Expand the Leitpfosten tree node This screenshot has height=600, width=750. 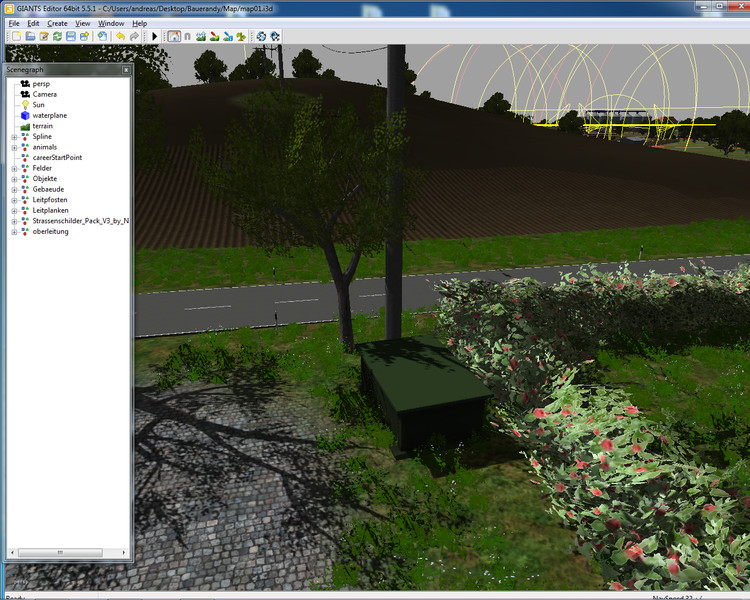[x=14, y=200]
